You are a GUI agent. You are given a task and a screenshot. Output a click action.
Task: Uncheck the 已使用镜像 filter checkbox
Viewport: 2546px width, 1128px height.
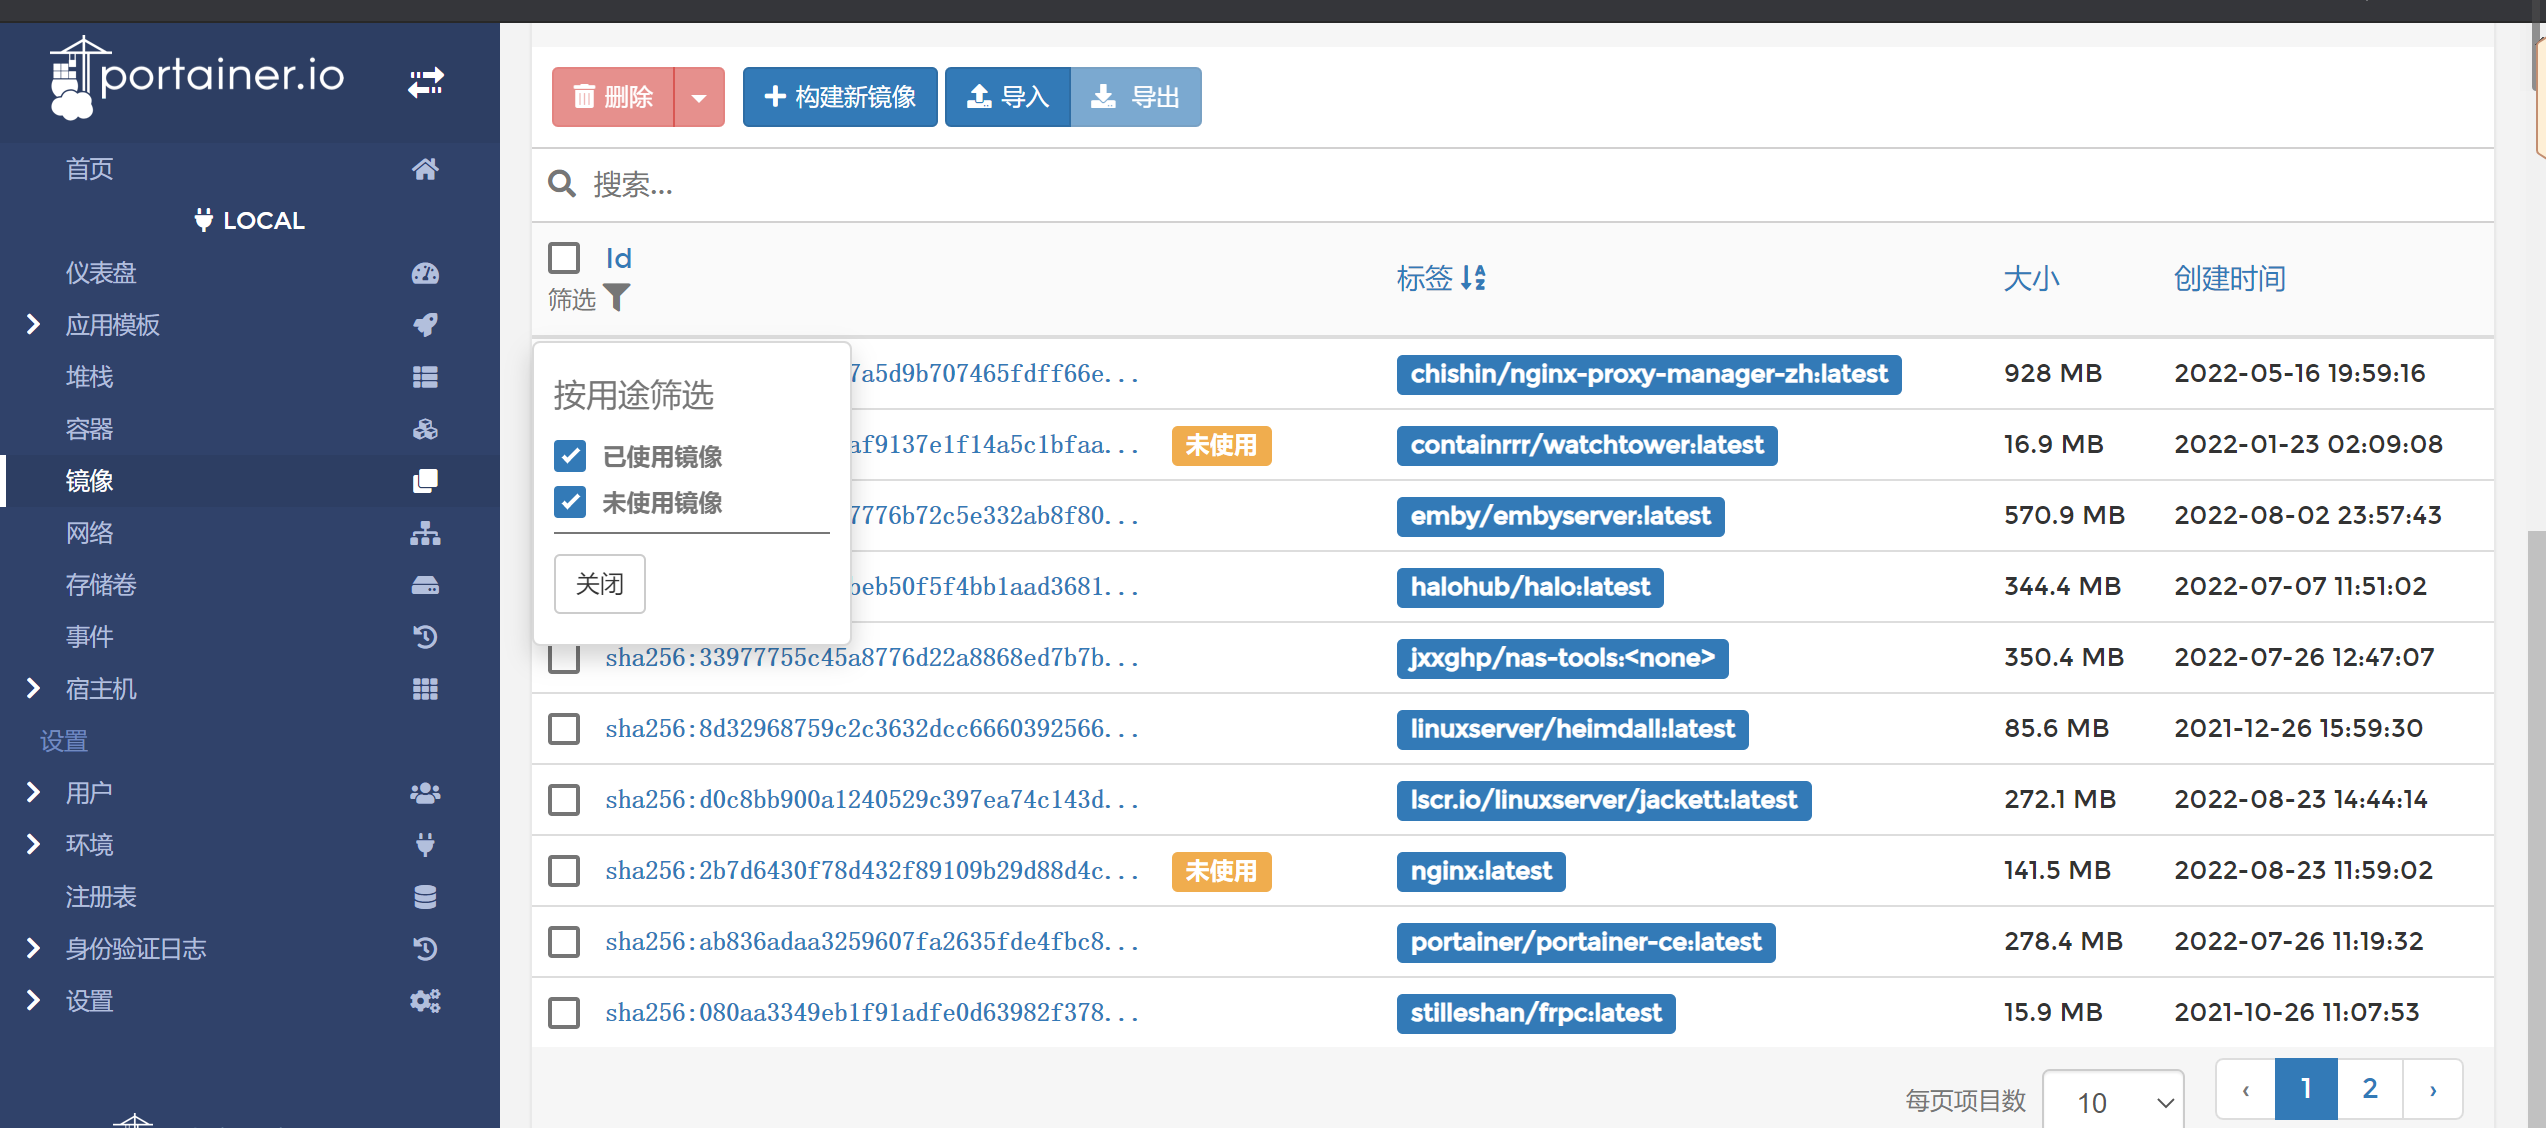(x=570, y=456)
